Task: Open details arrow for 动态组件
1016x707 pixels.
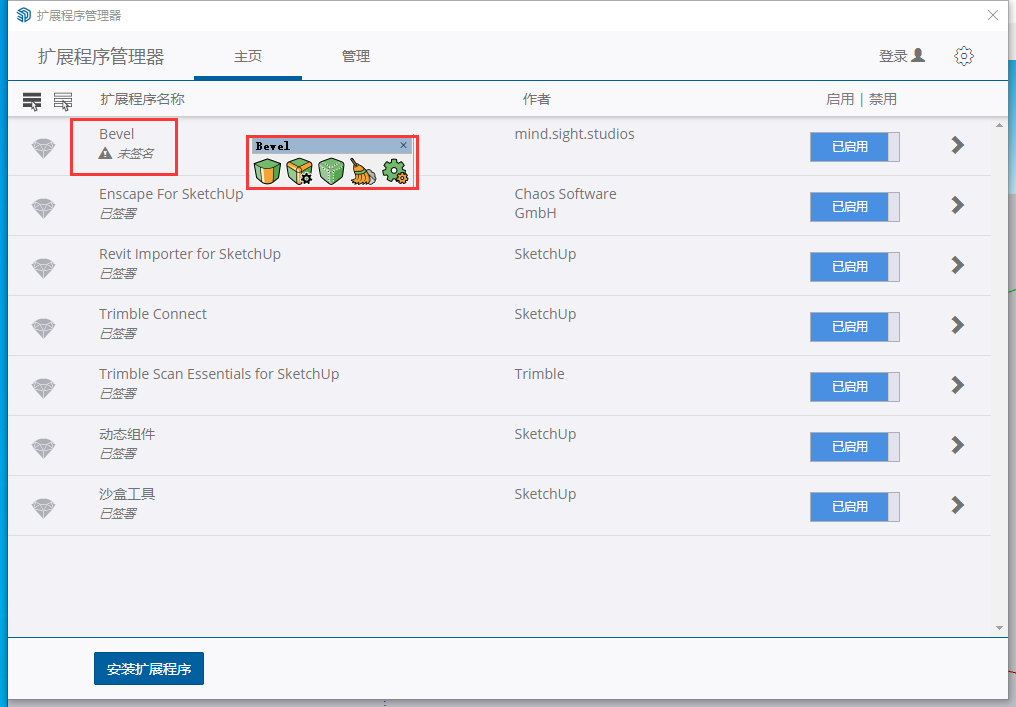Action: pos(958,445)
